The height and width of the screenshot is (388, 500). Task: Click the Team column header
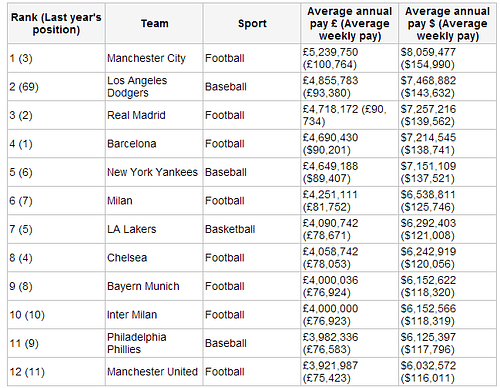(154, 23)
